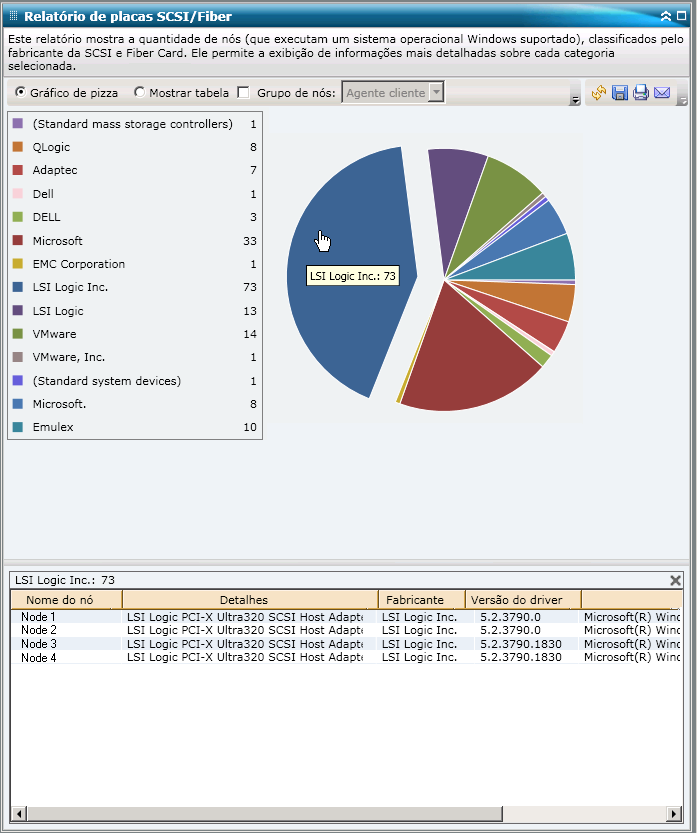Click the Emulex legend label
This screenshot has height=833, width=699.
click(53, 427)
